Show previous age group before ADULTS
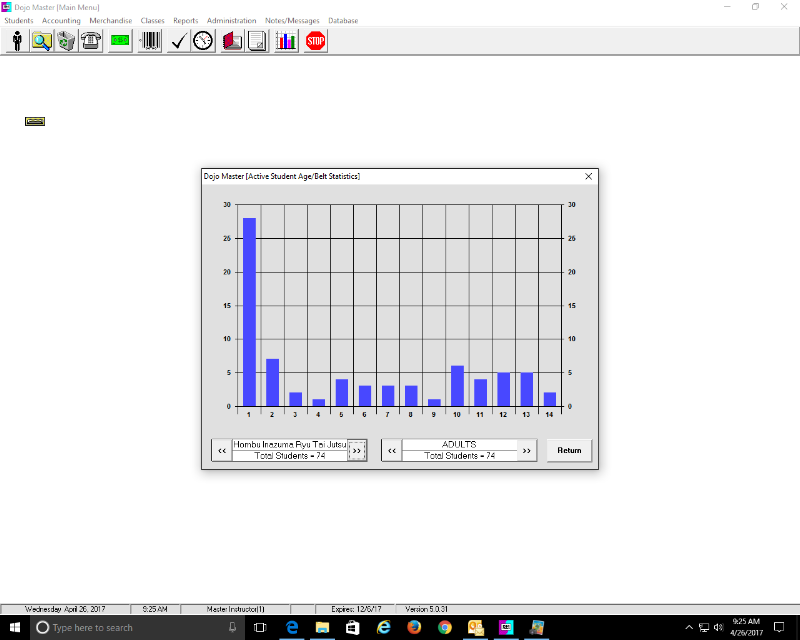The image size is (800, 640). point(392,451)
